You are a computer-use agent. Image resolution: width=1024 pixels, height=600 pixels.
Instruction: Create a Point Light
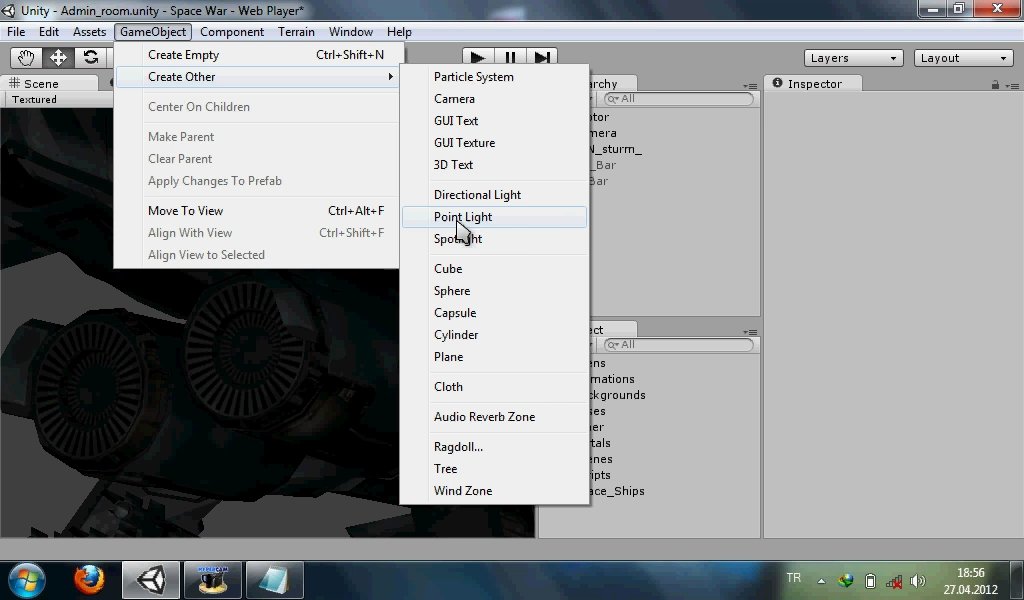pyautogui.click(x=494, y=217)
